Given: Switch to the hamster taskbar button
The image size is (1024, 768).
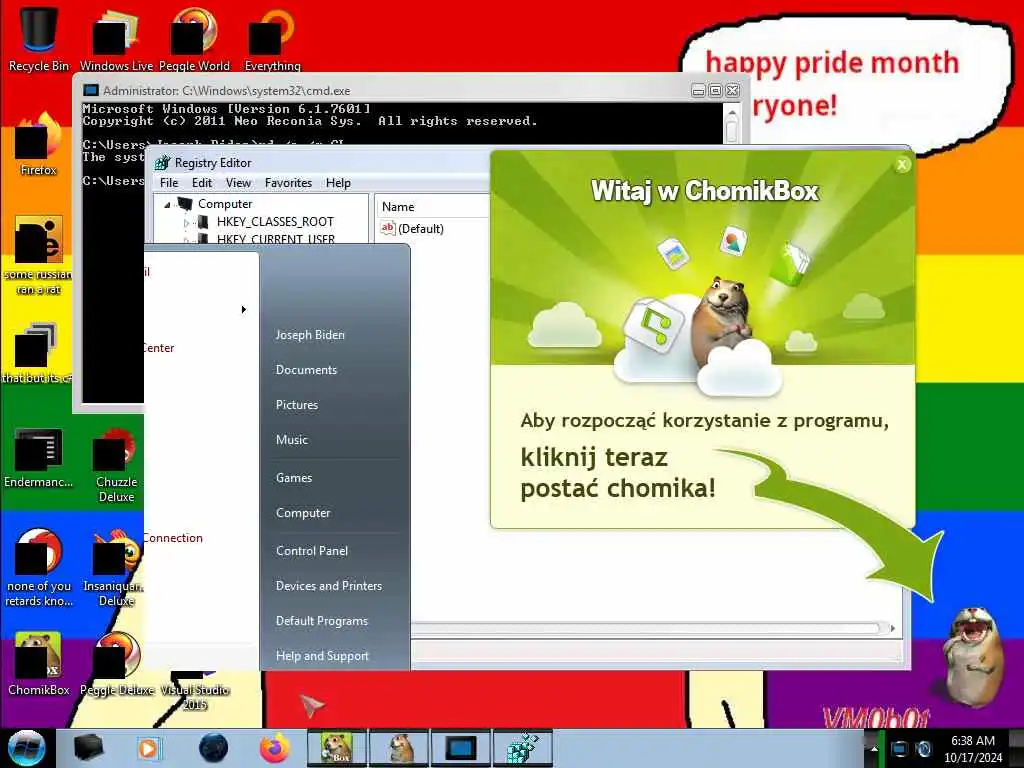Looking at the screenshot, I should click(x=399, y=748).
